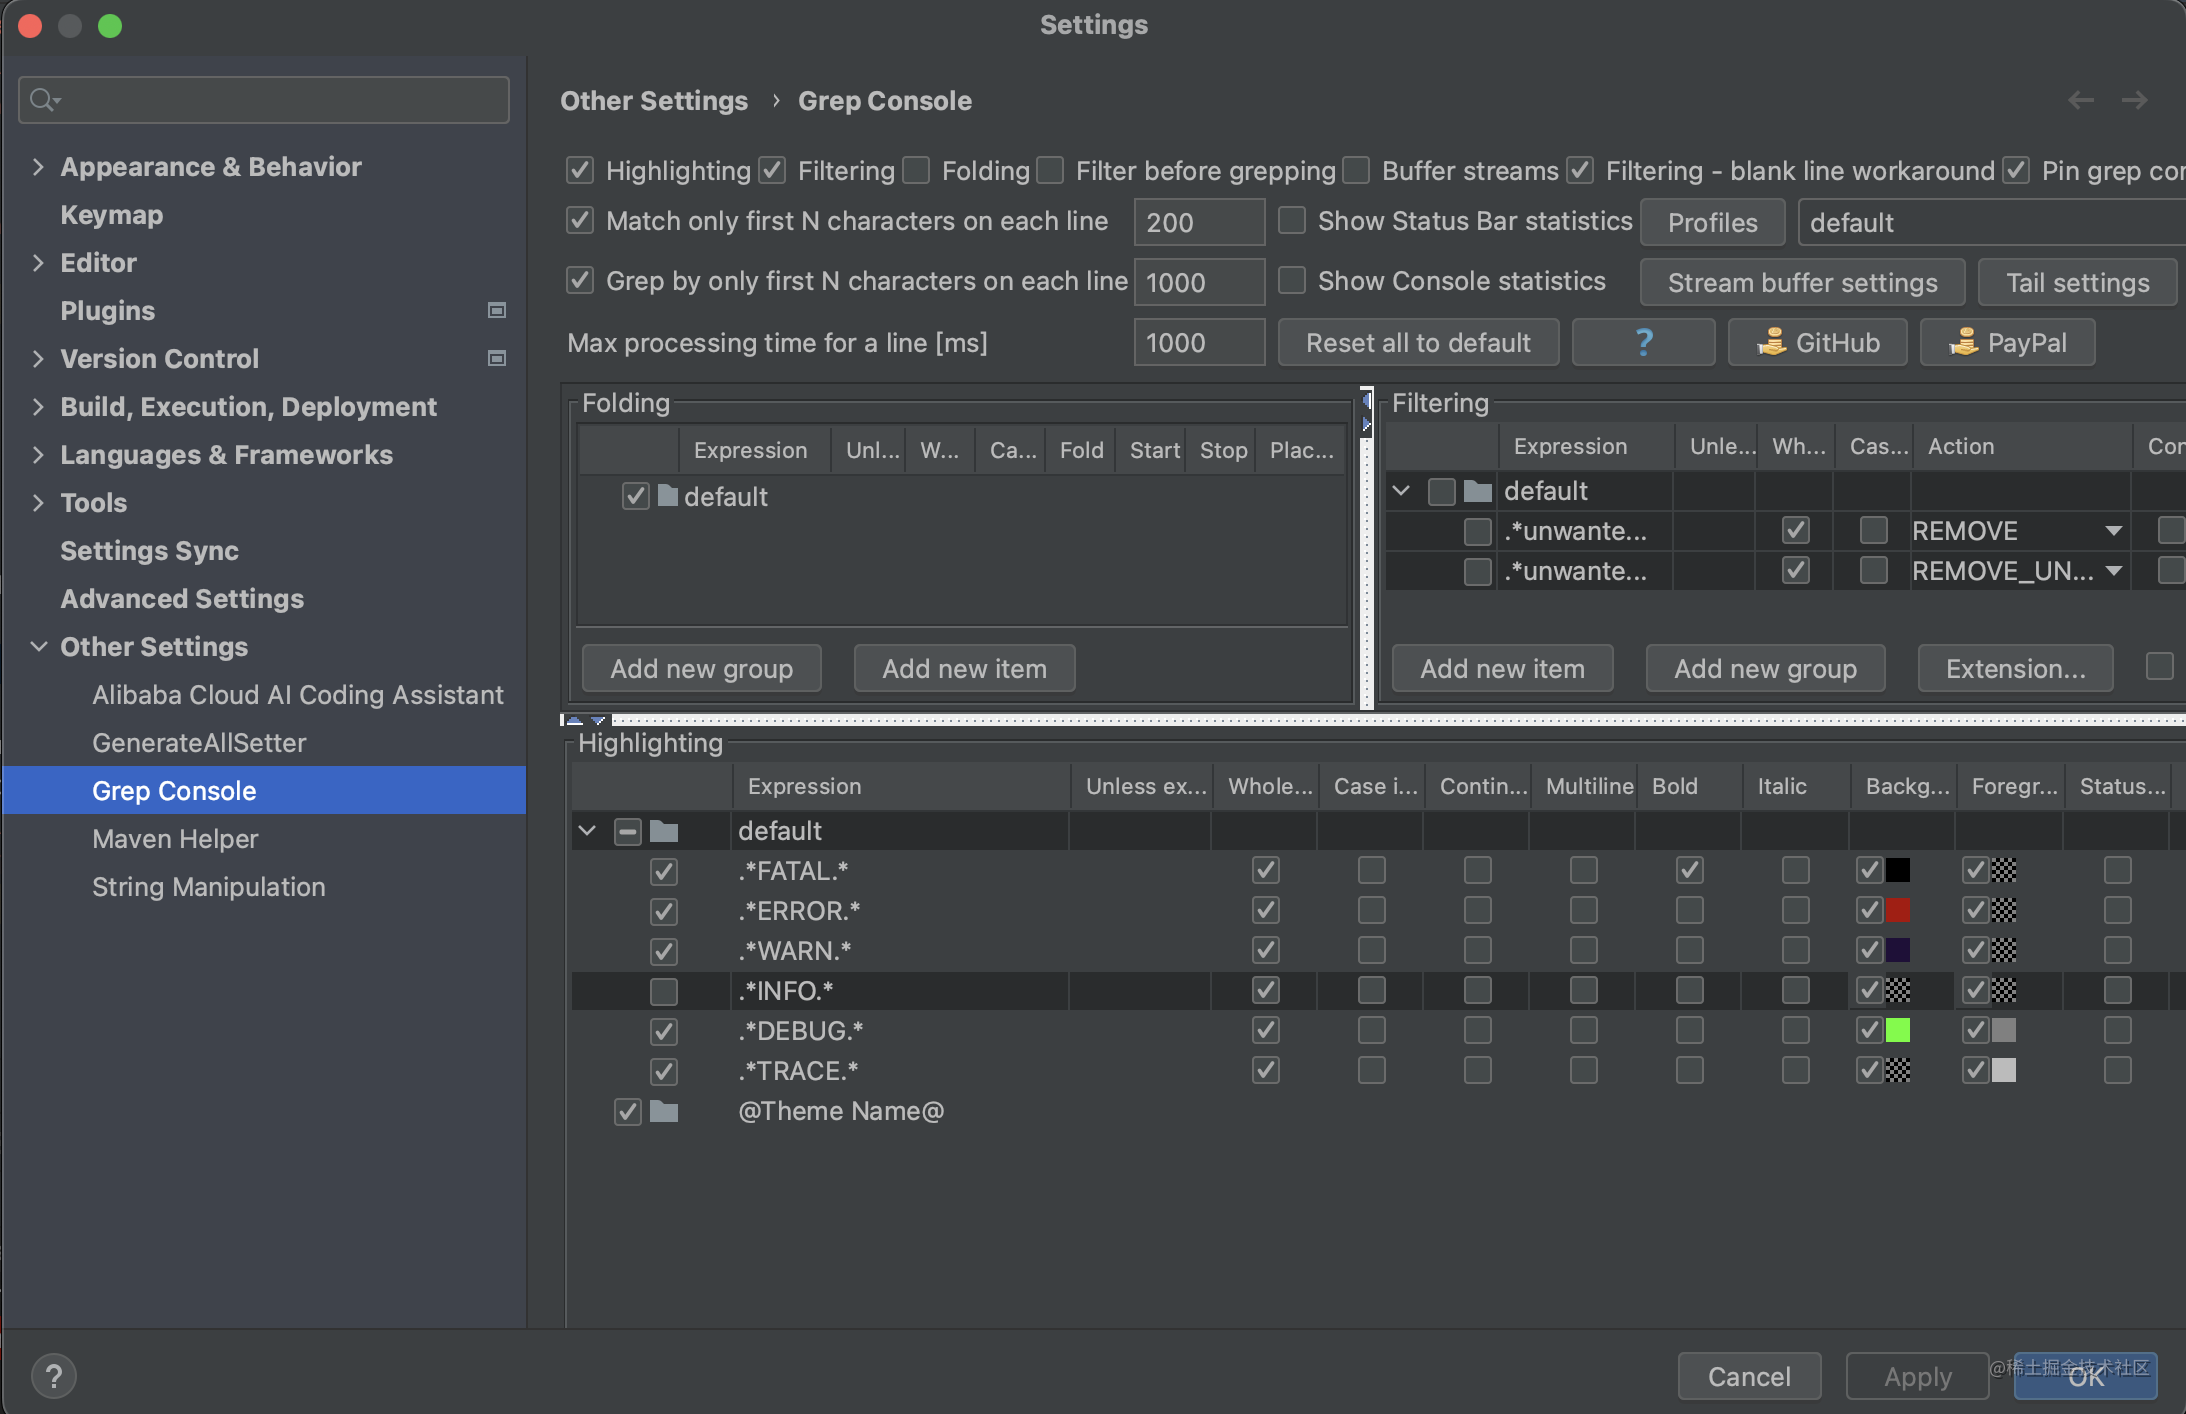Enable Filter before grepping

1050,170
